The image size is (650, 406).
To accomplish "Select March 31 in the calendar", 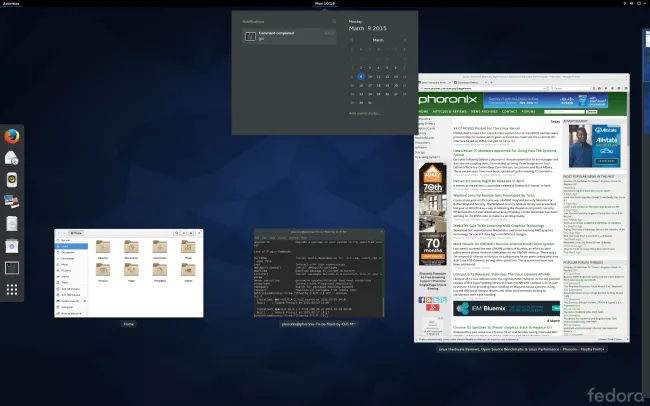I will pyautogui.click(x=370, y=103).
